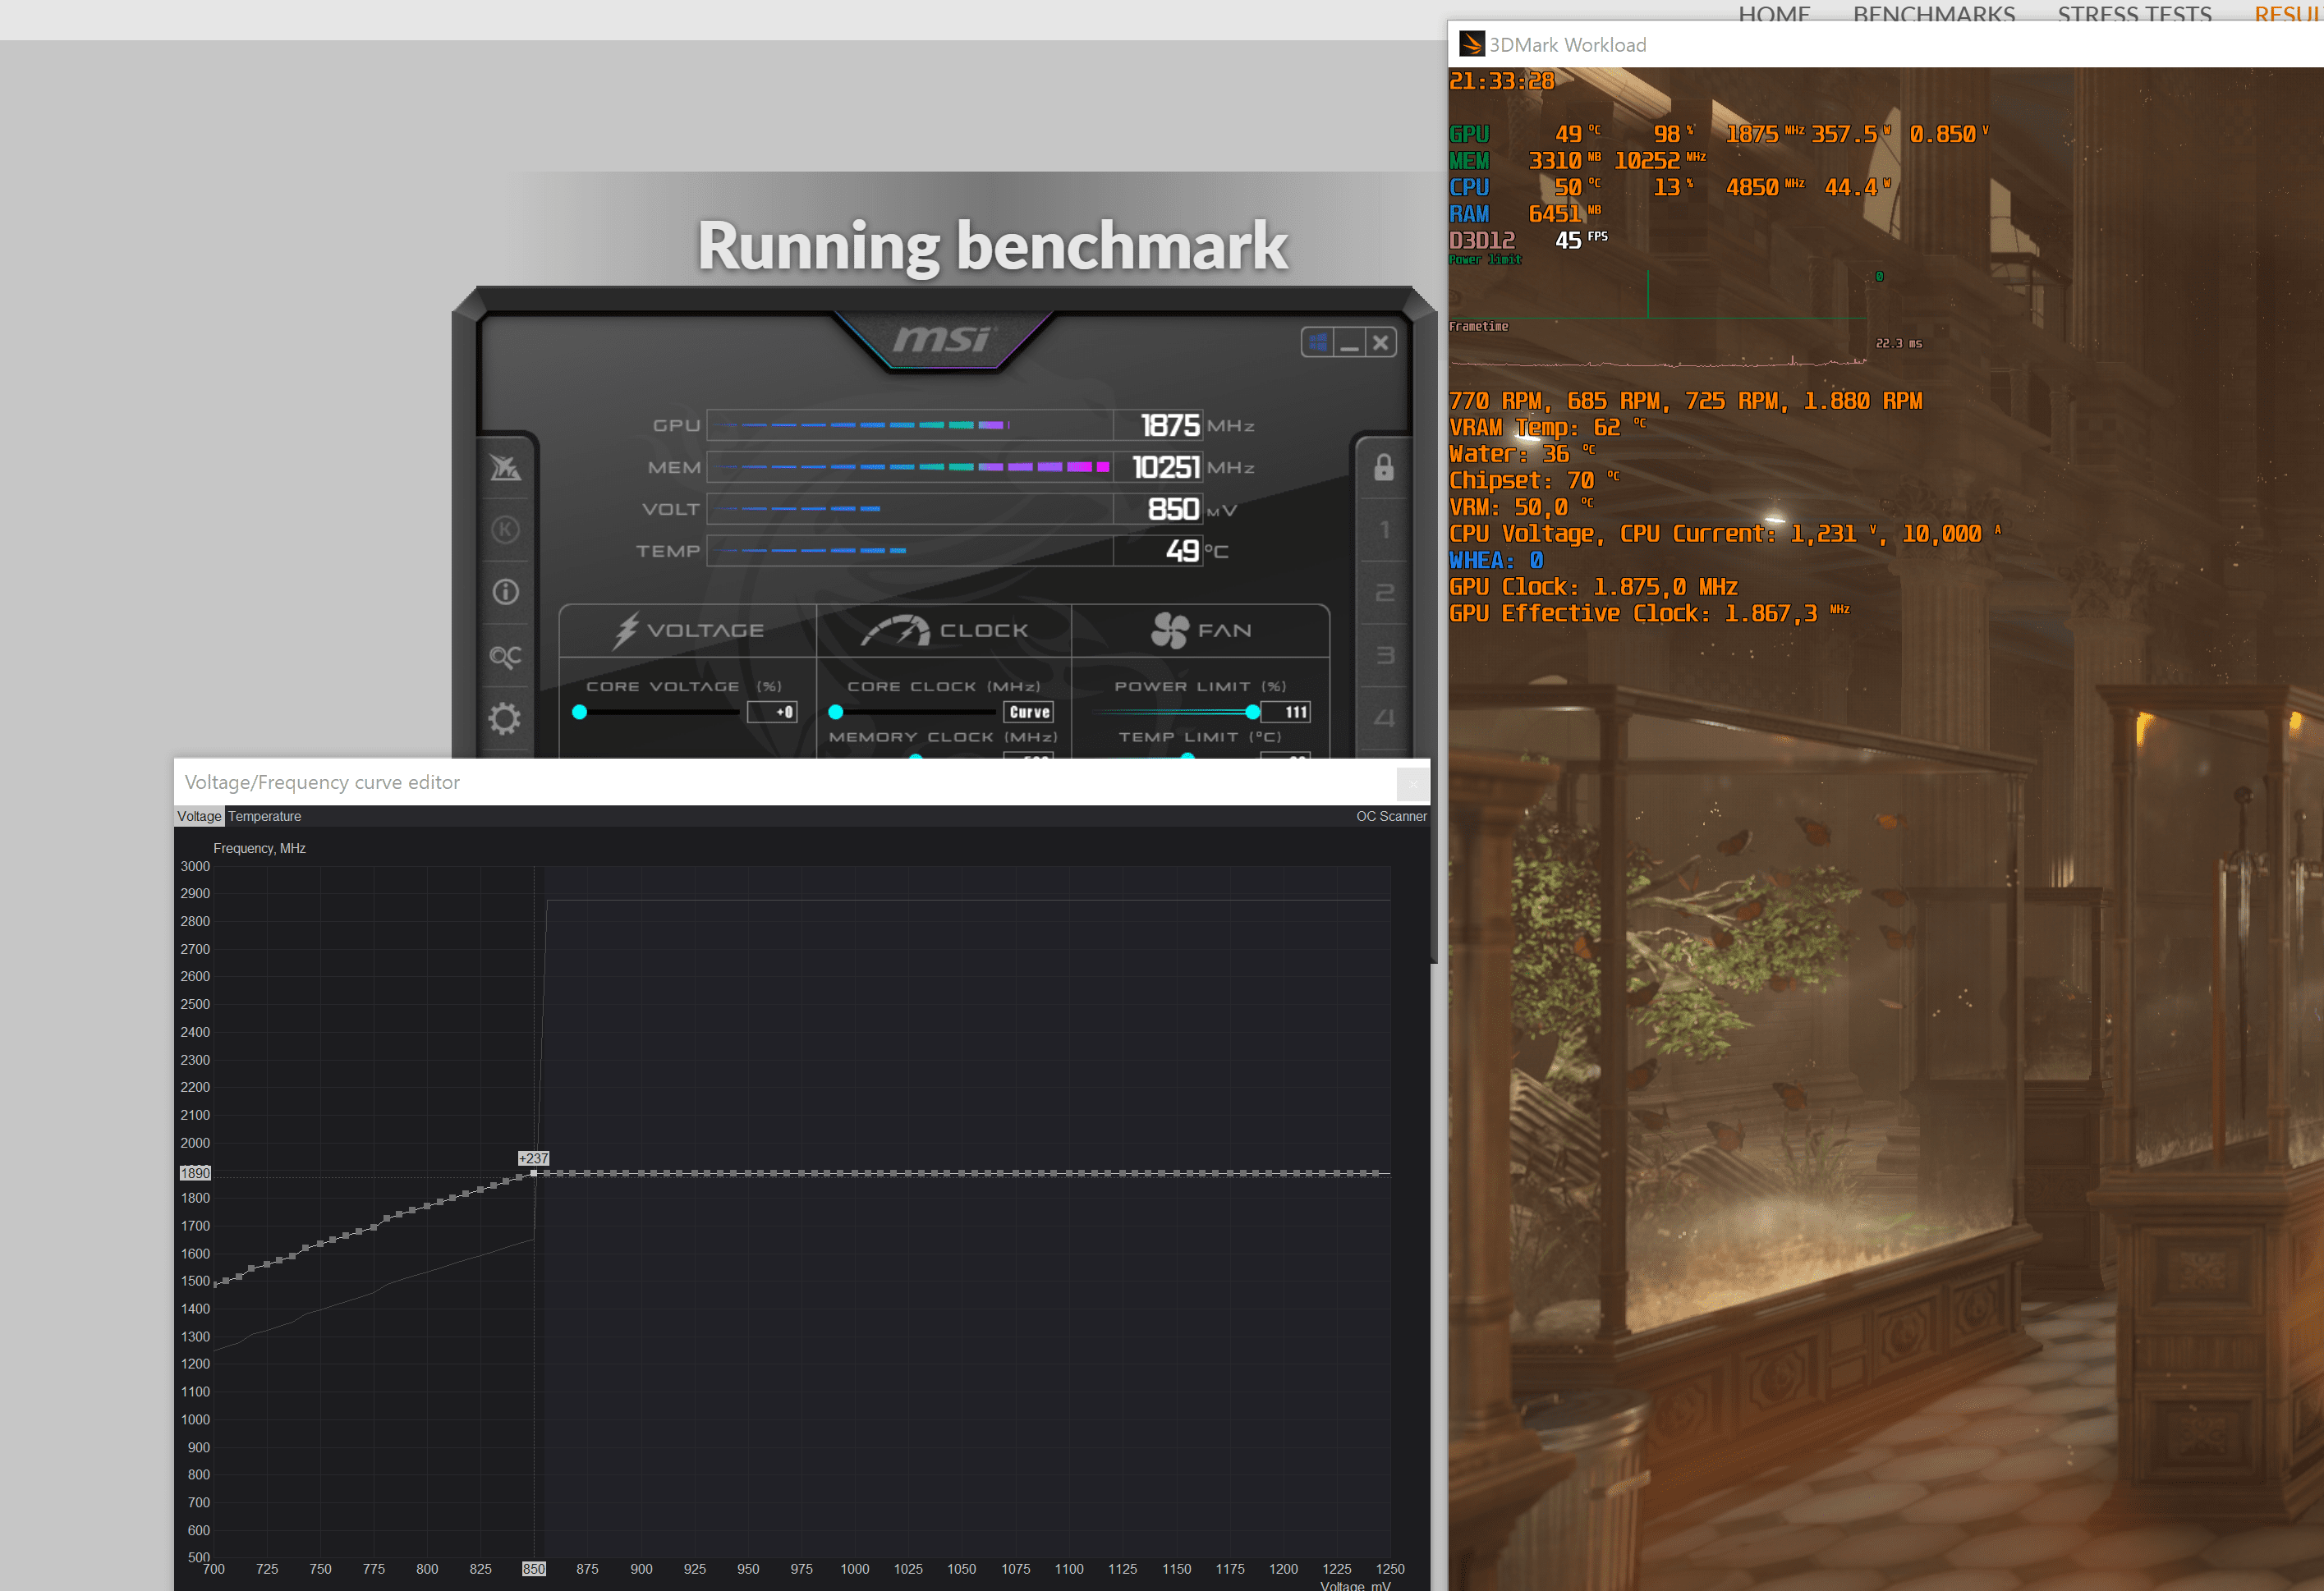Image resolution: width=2324 pixels, height=1591 pixels.
Task: Click the MSI fighter jet icon
Action: click(x=505, y=467)
